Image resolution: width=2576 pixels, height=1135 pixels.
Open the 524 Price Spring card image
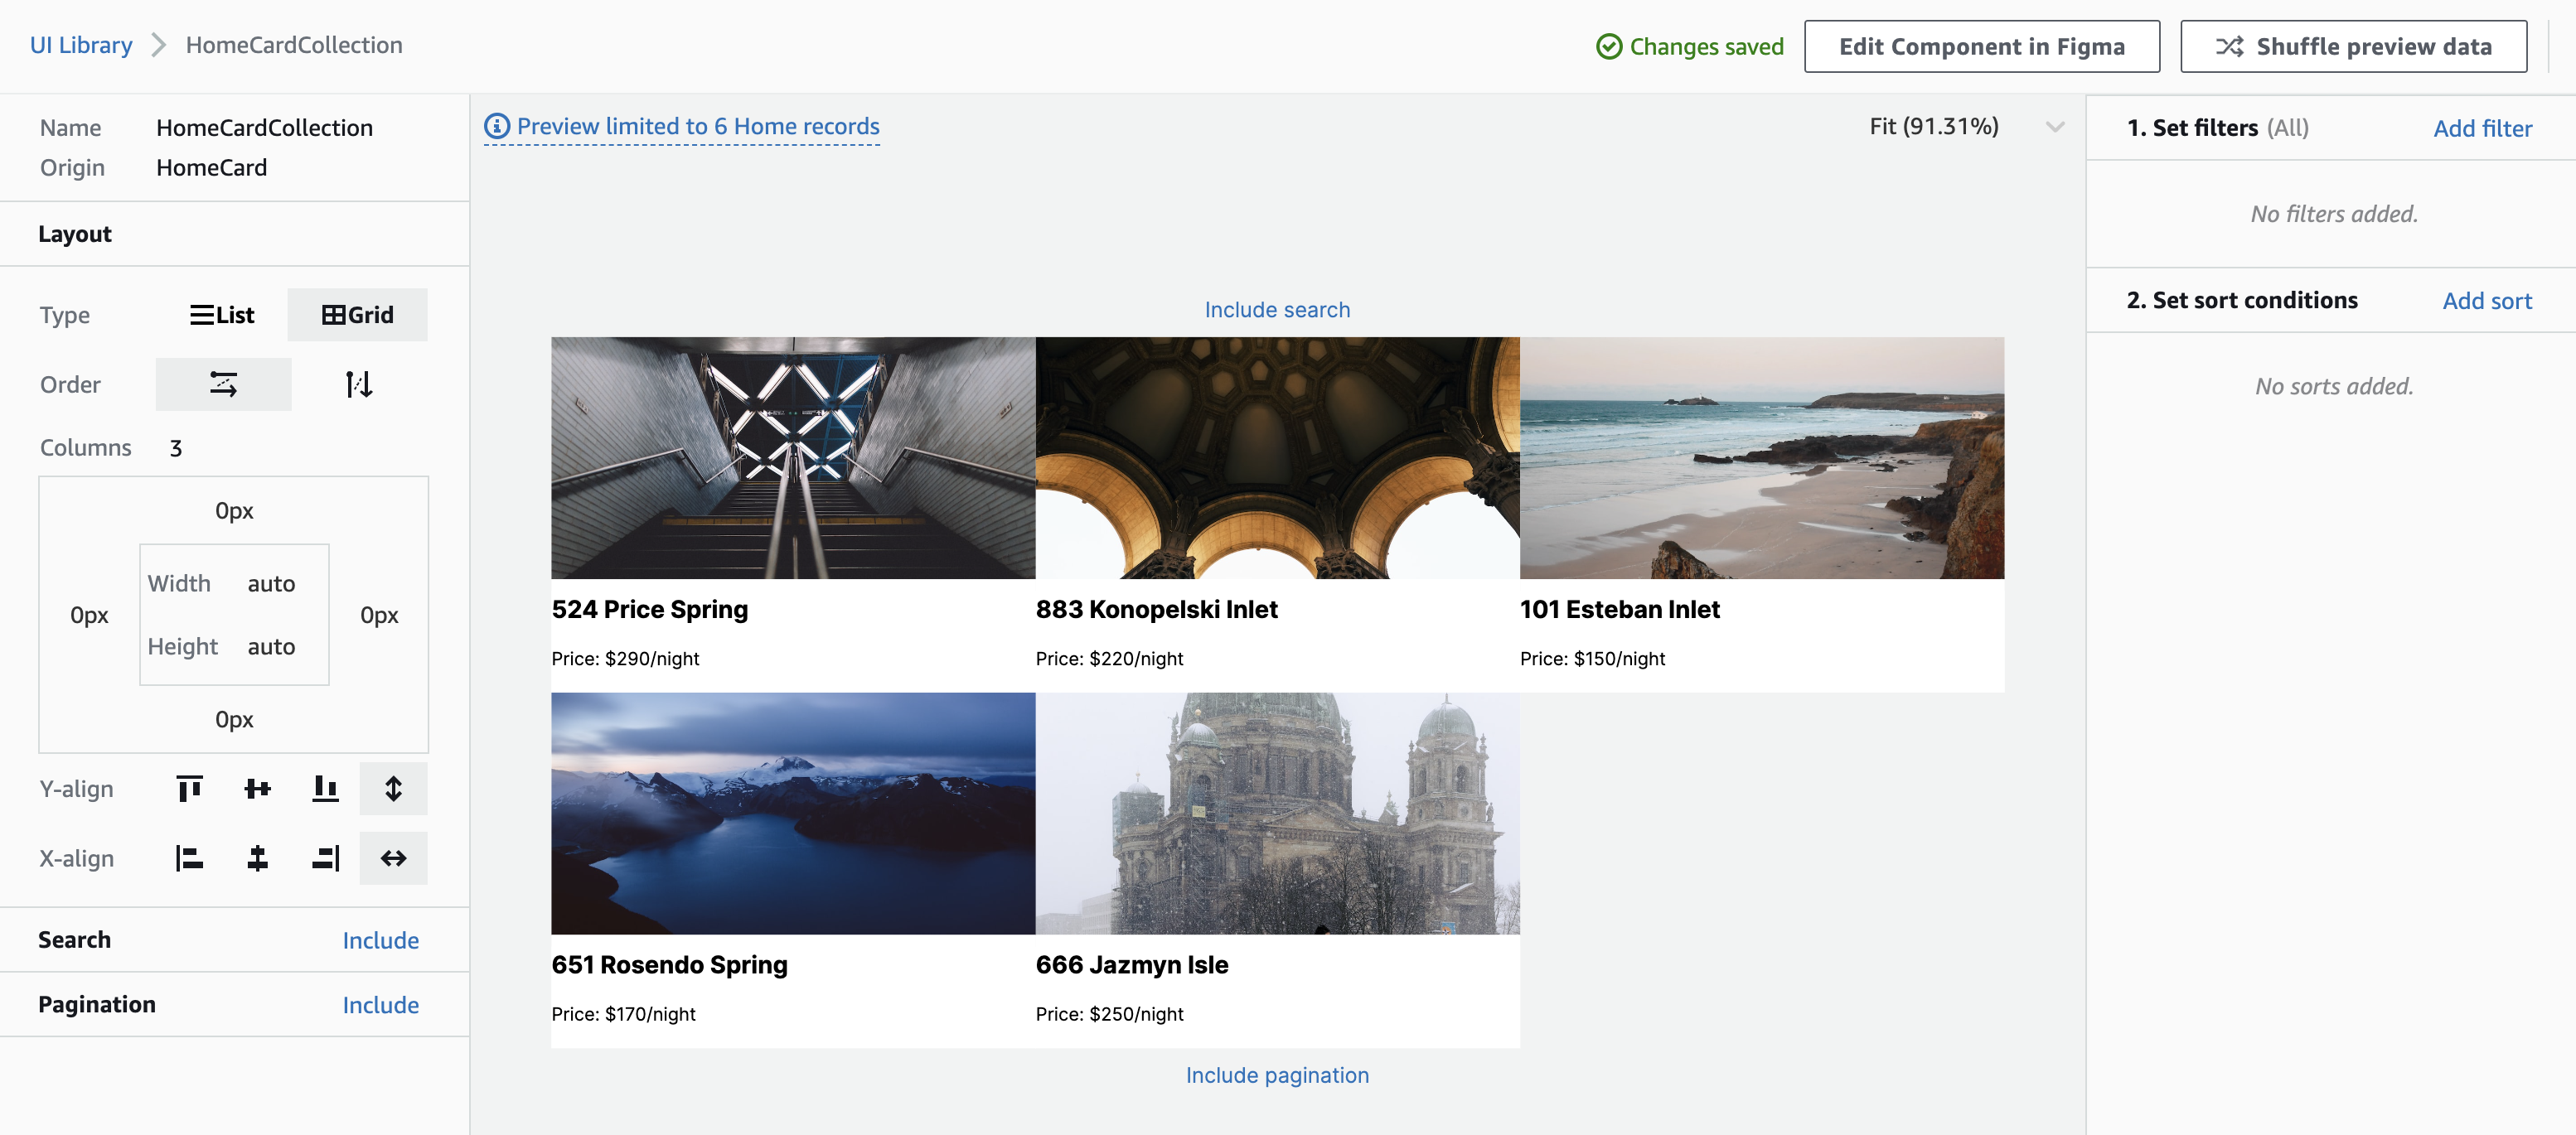tap(793, 458)
